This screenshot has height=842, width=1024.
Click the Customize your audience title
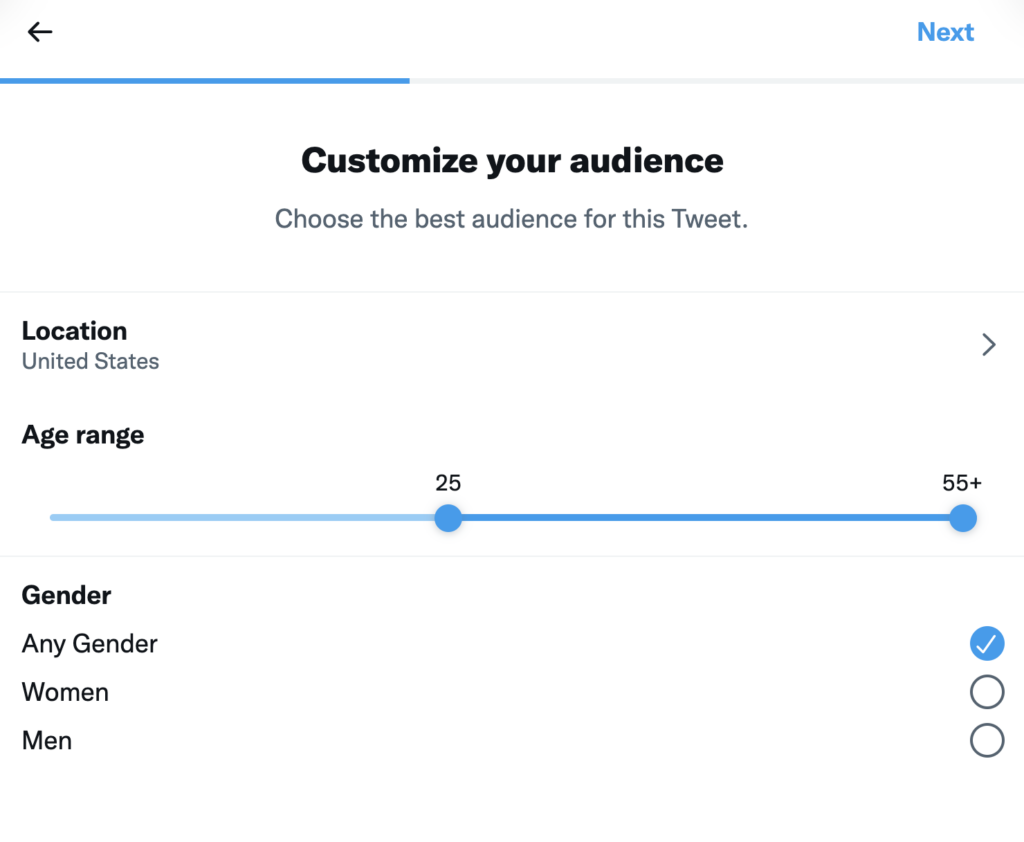[511, 160]
